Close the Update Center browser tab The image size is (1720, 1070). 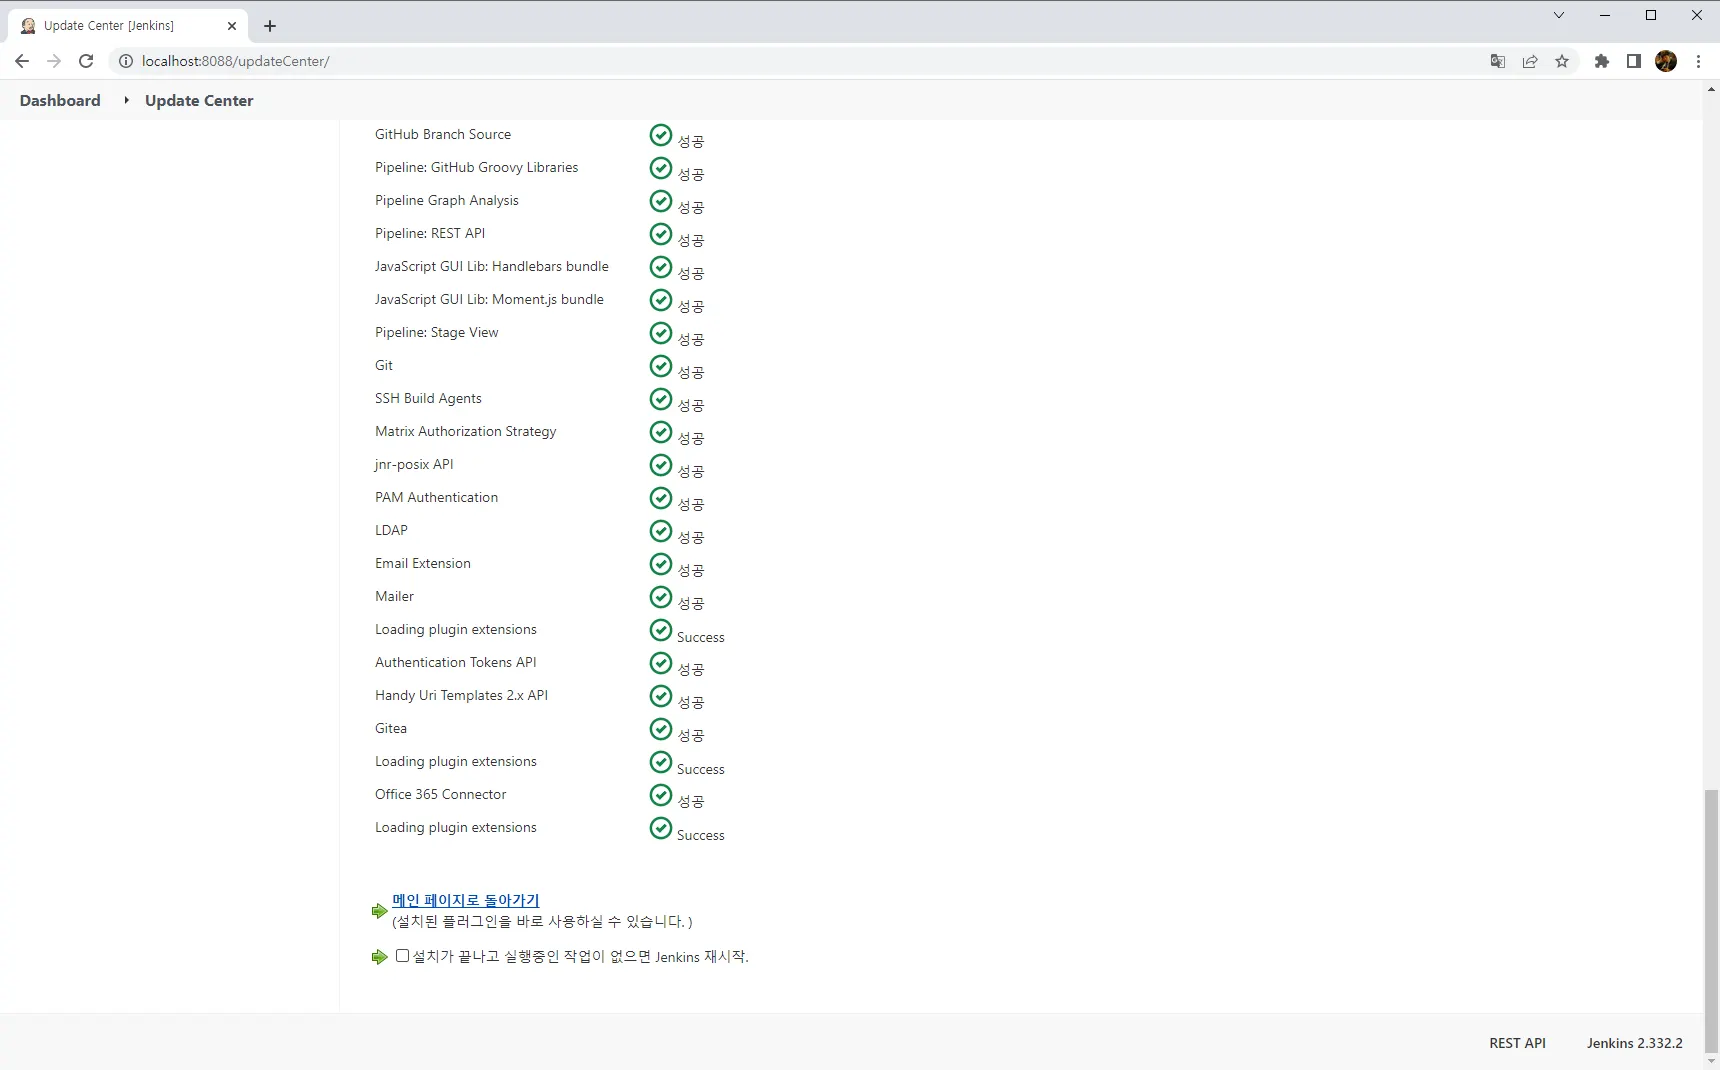coord(232,26)
